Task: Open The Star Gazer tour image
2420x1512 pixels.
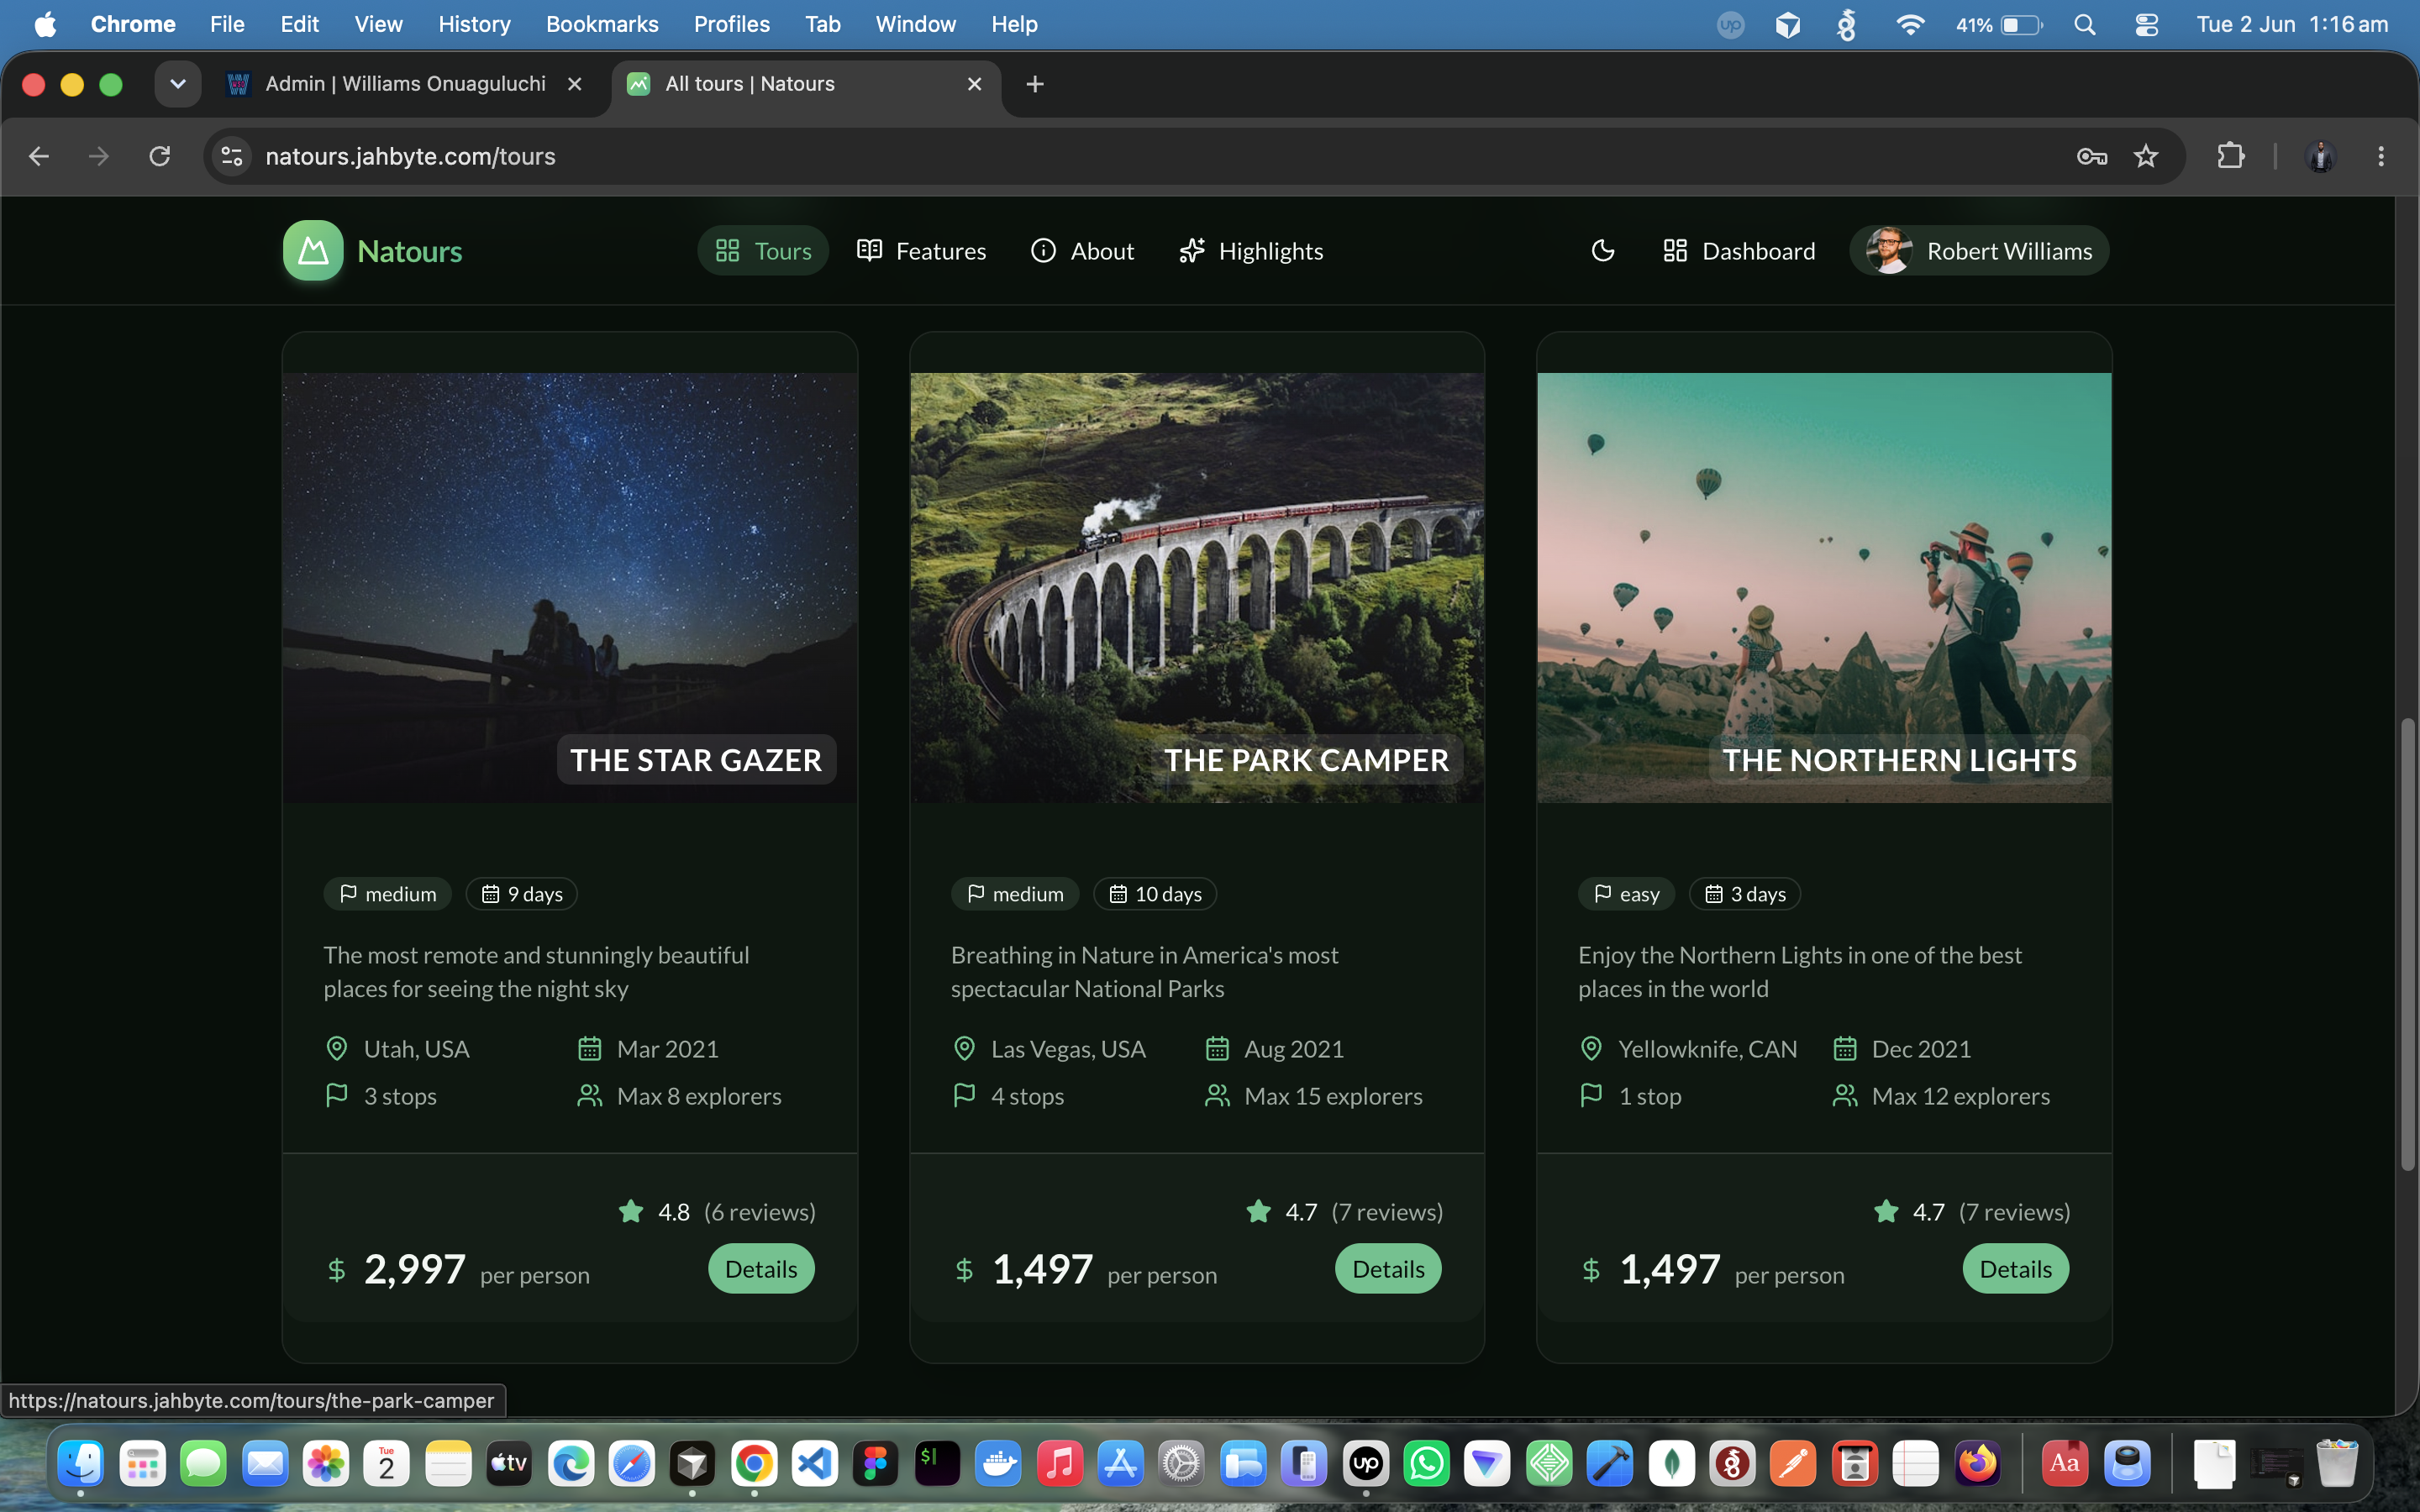Action: click(x=570, y=587)
